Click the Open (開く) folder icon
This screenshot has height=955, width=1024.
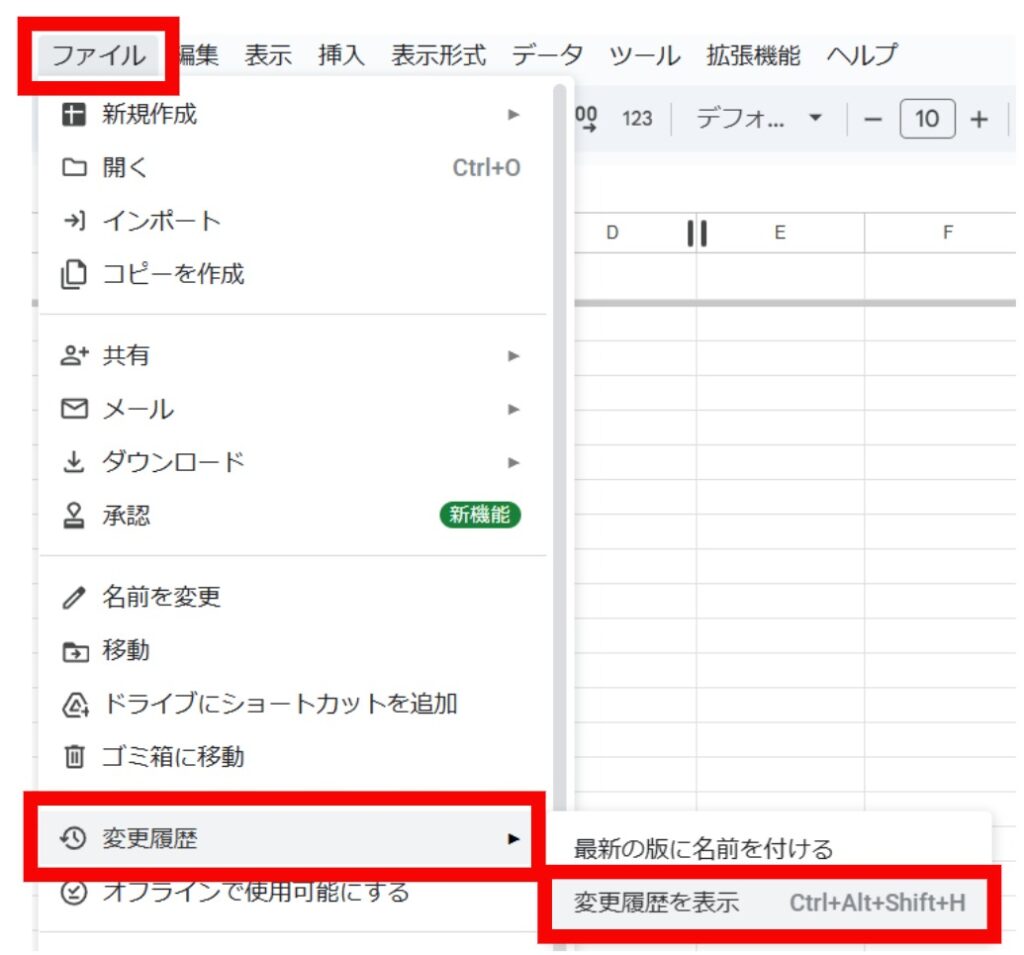(x=74, y=168)
